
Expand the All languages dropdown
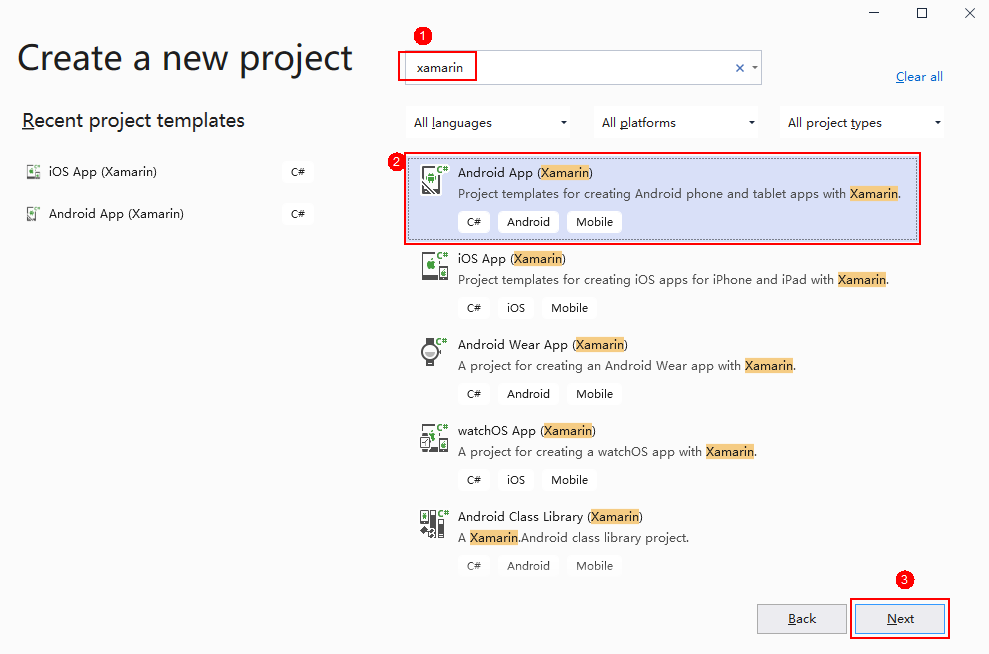click(x=488, y=123)
